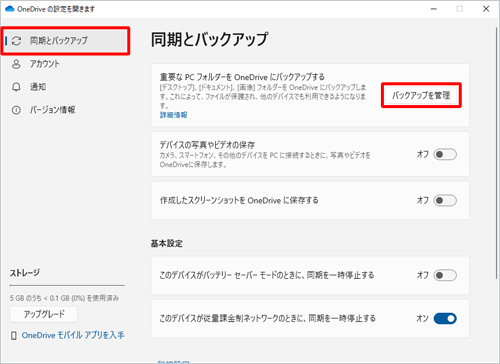The height and width of the screenshot is (364, 500).
Task: Turn off metered network sync pause switch
Action: [x=445, y=318]
